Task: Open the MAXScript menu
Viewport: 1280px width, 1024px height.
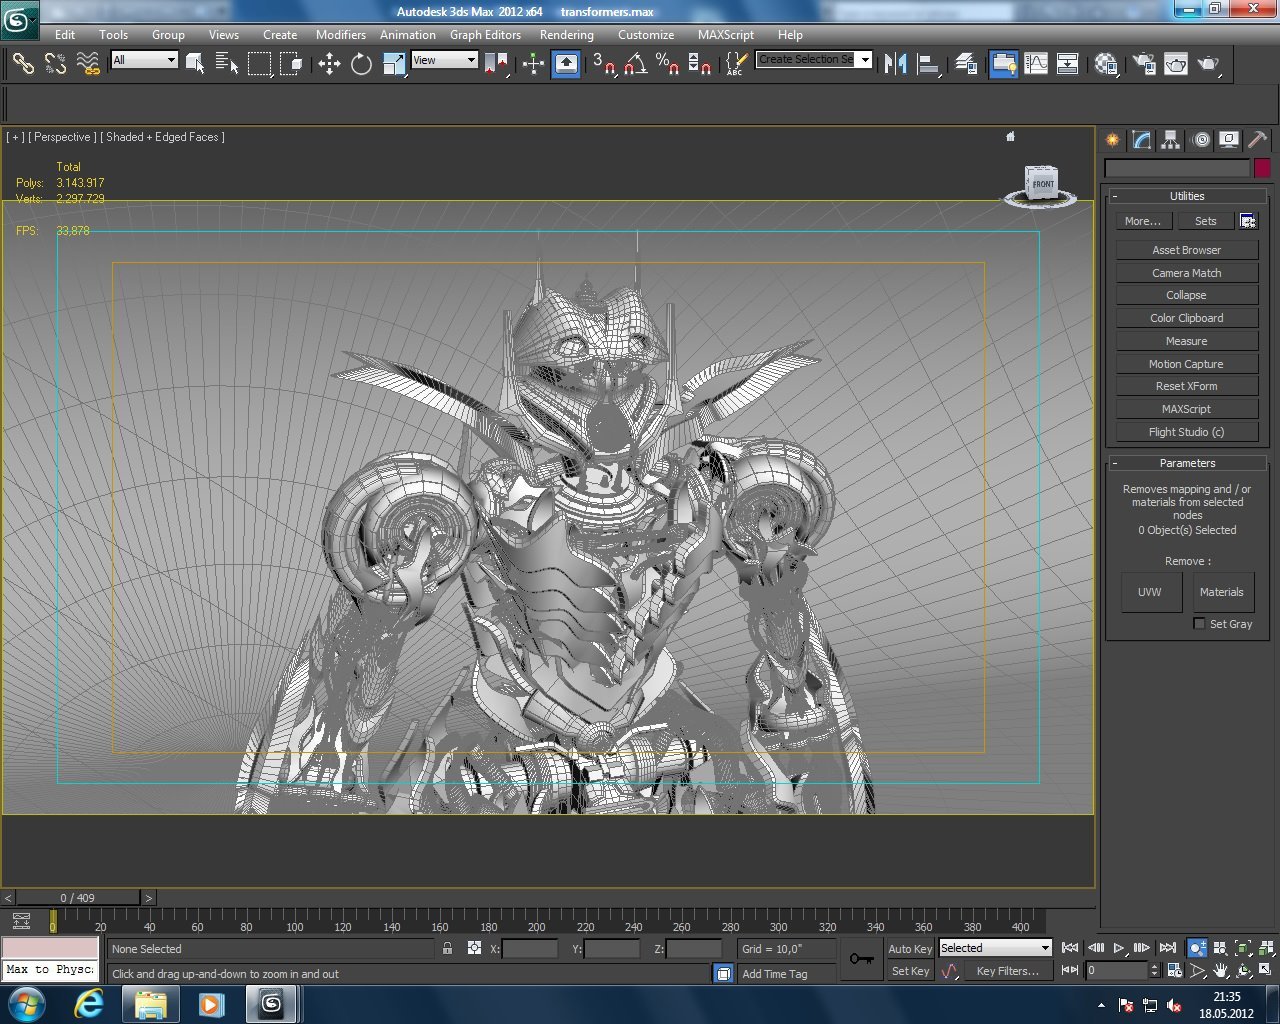Action: [x=726, y=34]
